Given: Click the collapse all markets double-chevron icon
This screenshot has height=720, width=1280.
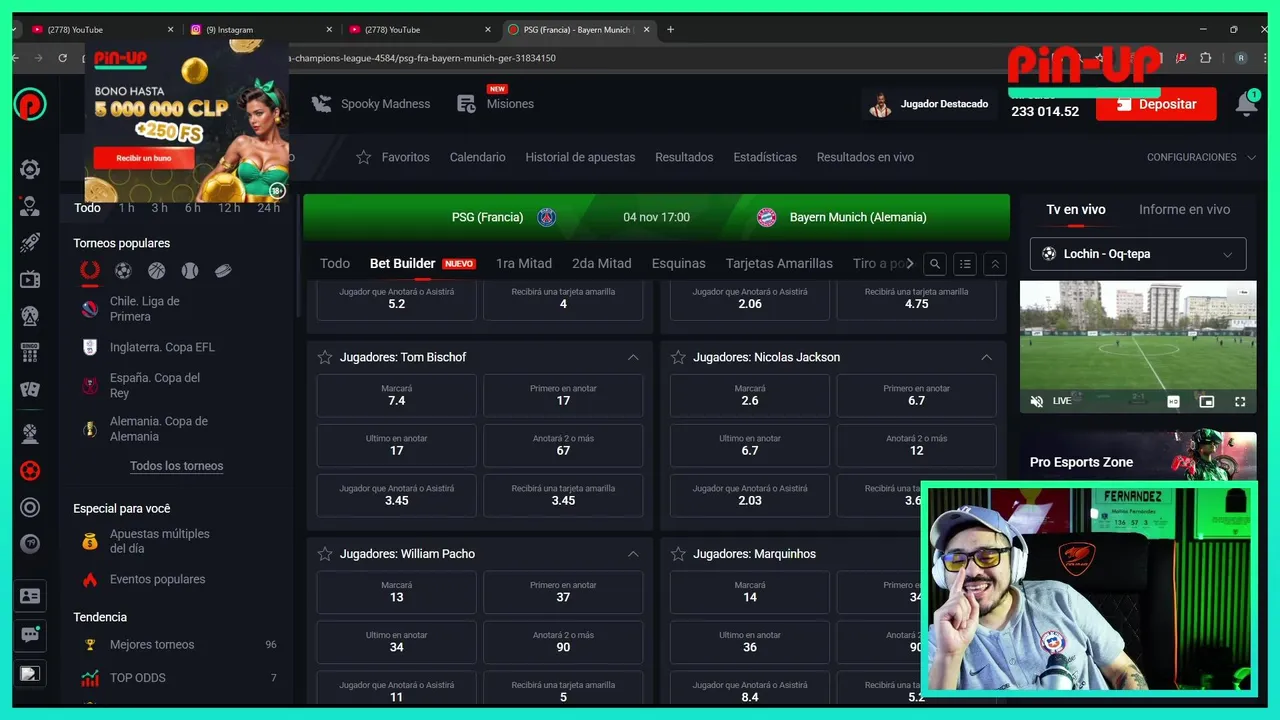Looking at the screenshot, I should [995, 264].
